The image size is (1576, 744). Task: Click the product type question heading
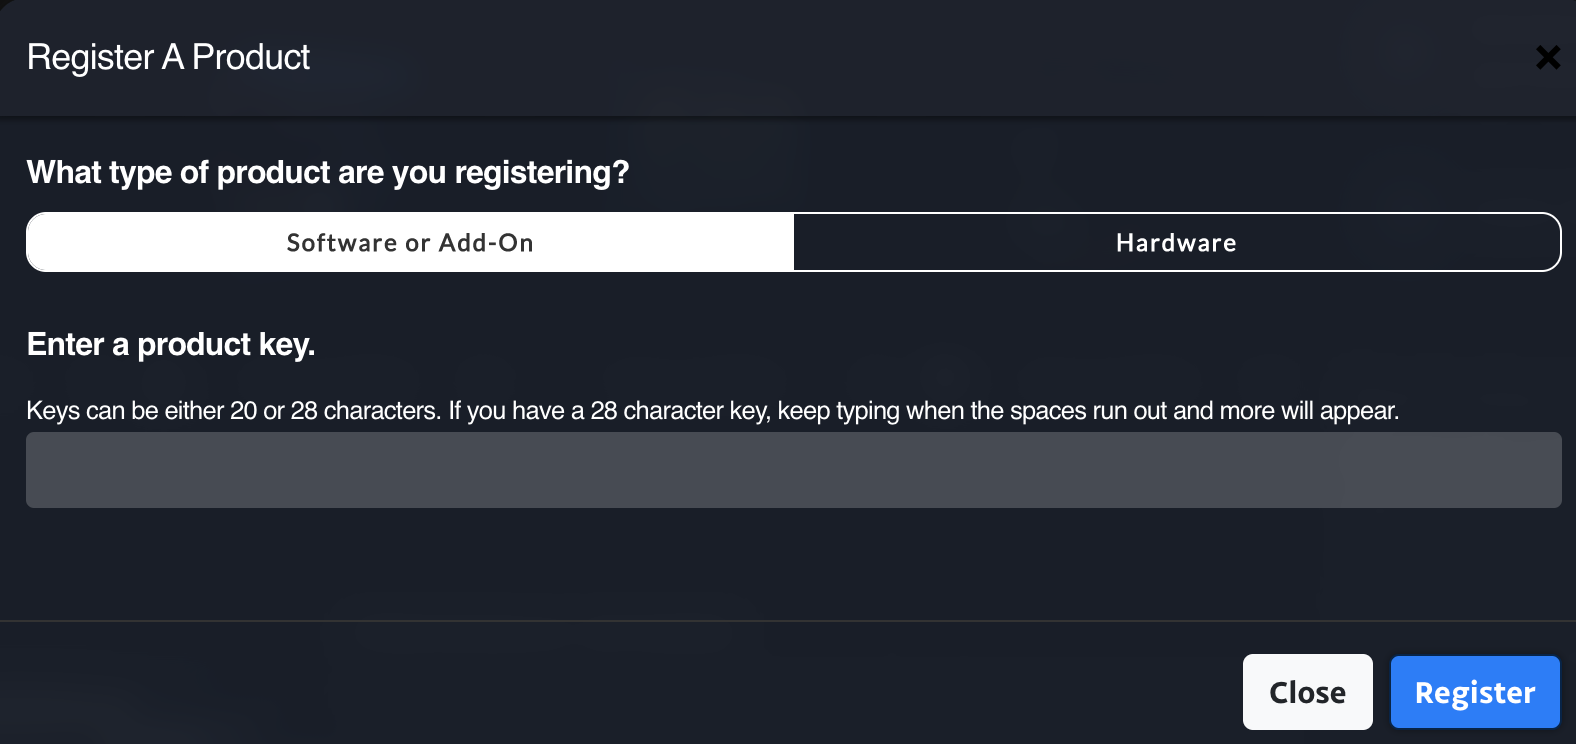pyautogui.click(x=328, y=173)
